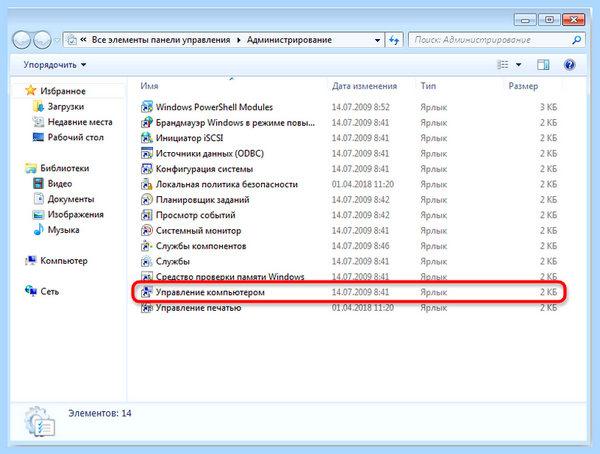The height and width of the screenshot is (454, 600).
Task: Maximize the Администрирование window
Action: point(549,19)
